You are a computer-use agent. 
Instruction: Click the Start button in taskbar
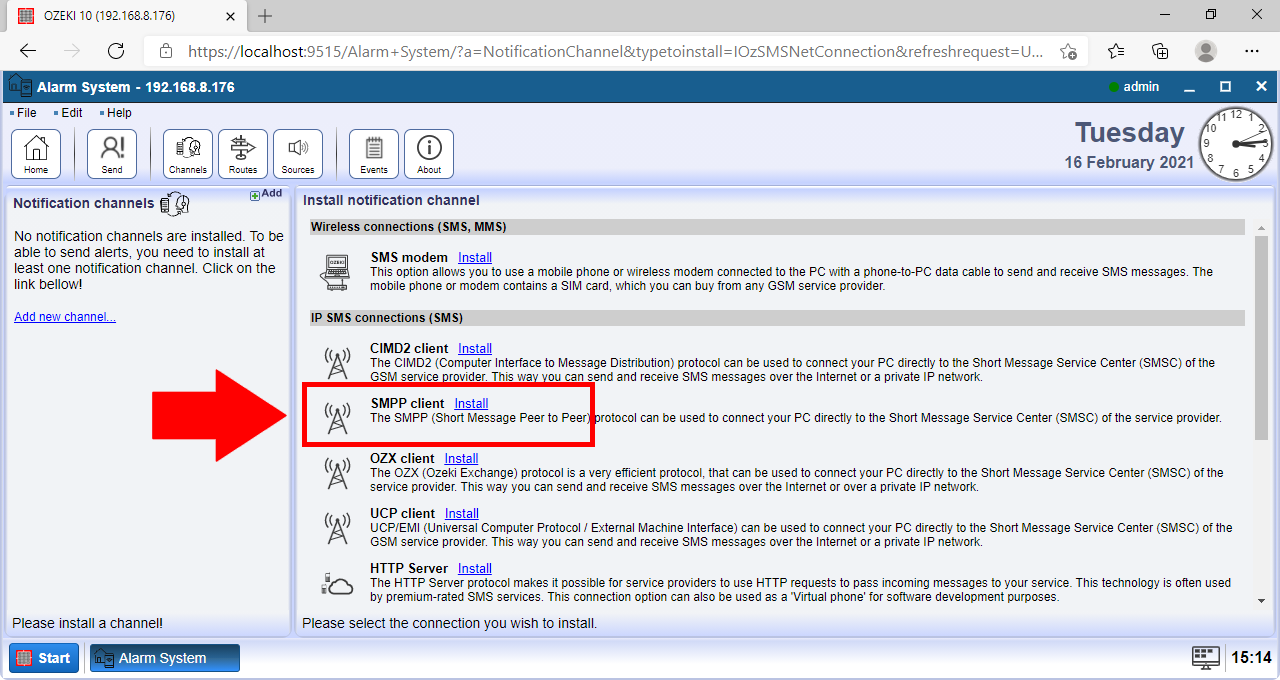click(42, 658)
